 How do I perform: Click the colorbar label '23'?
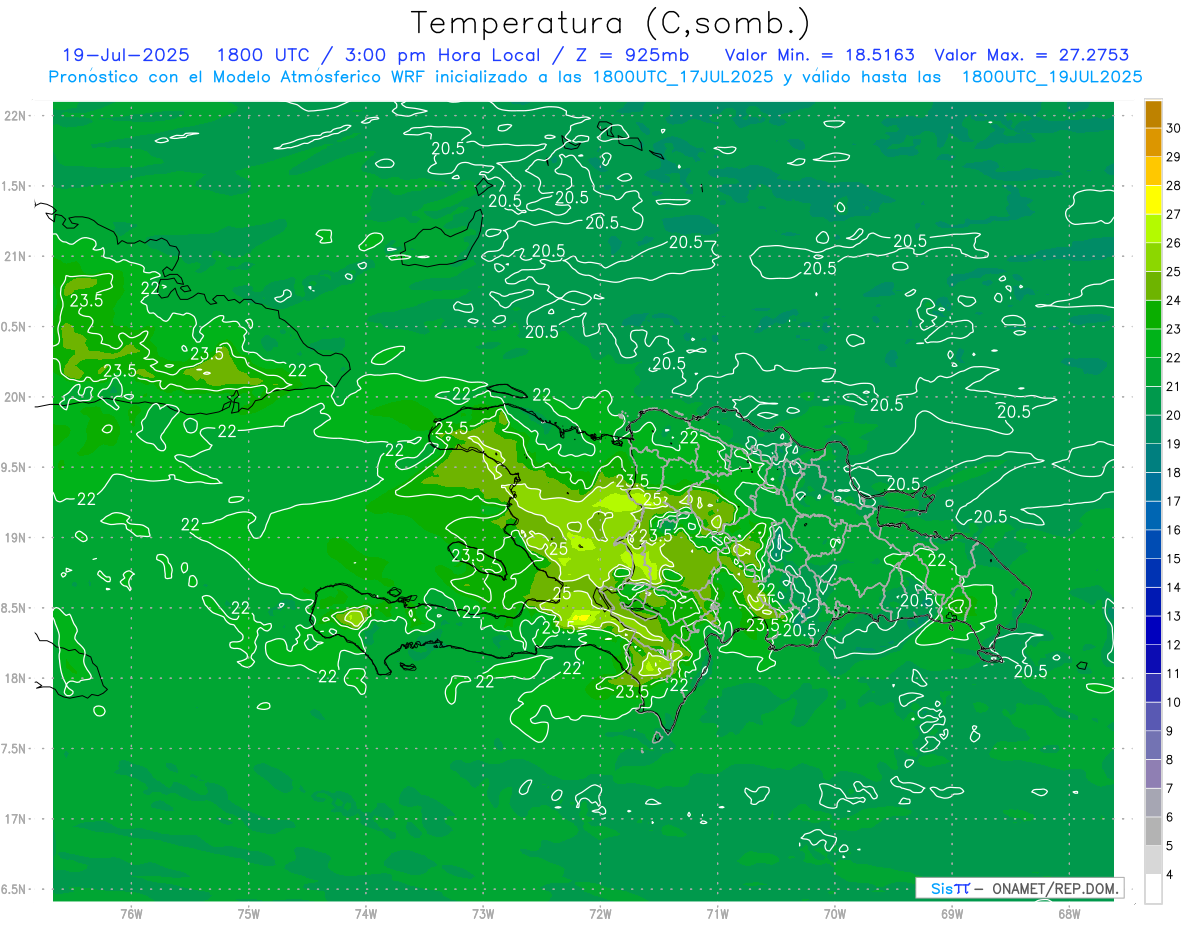1174,329
